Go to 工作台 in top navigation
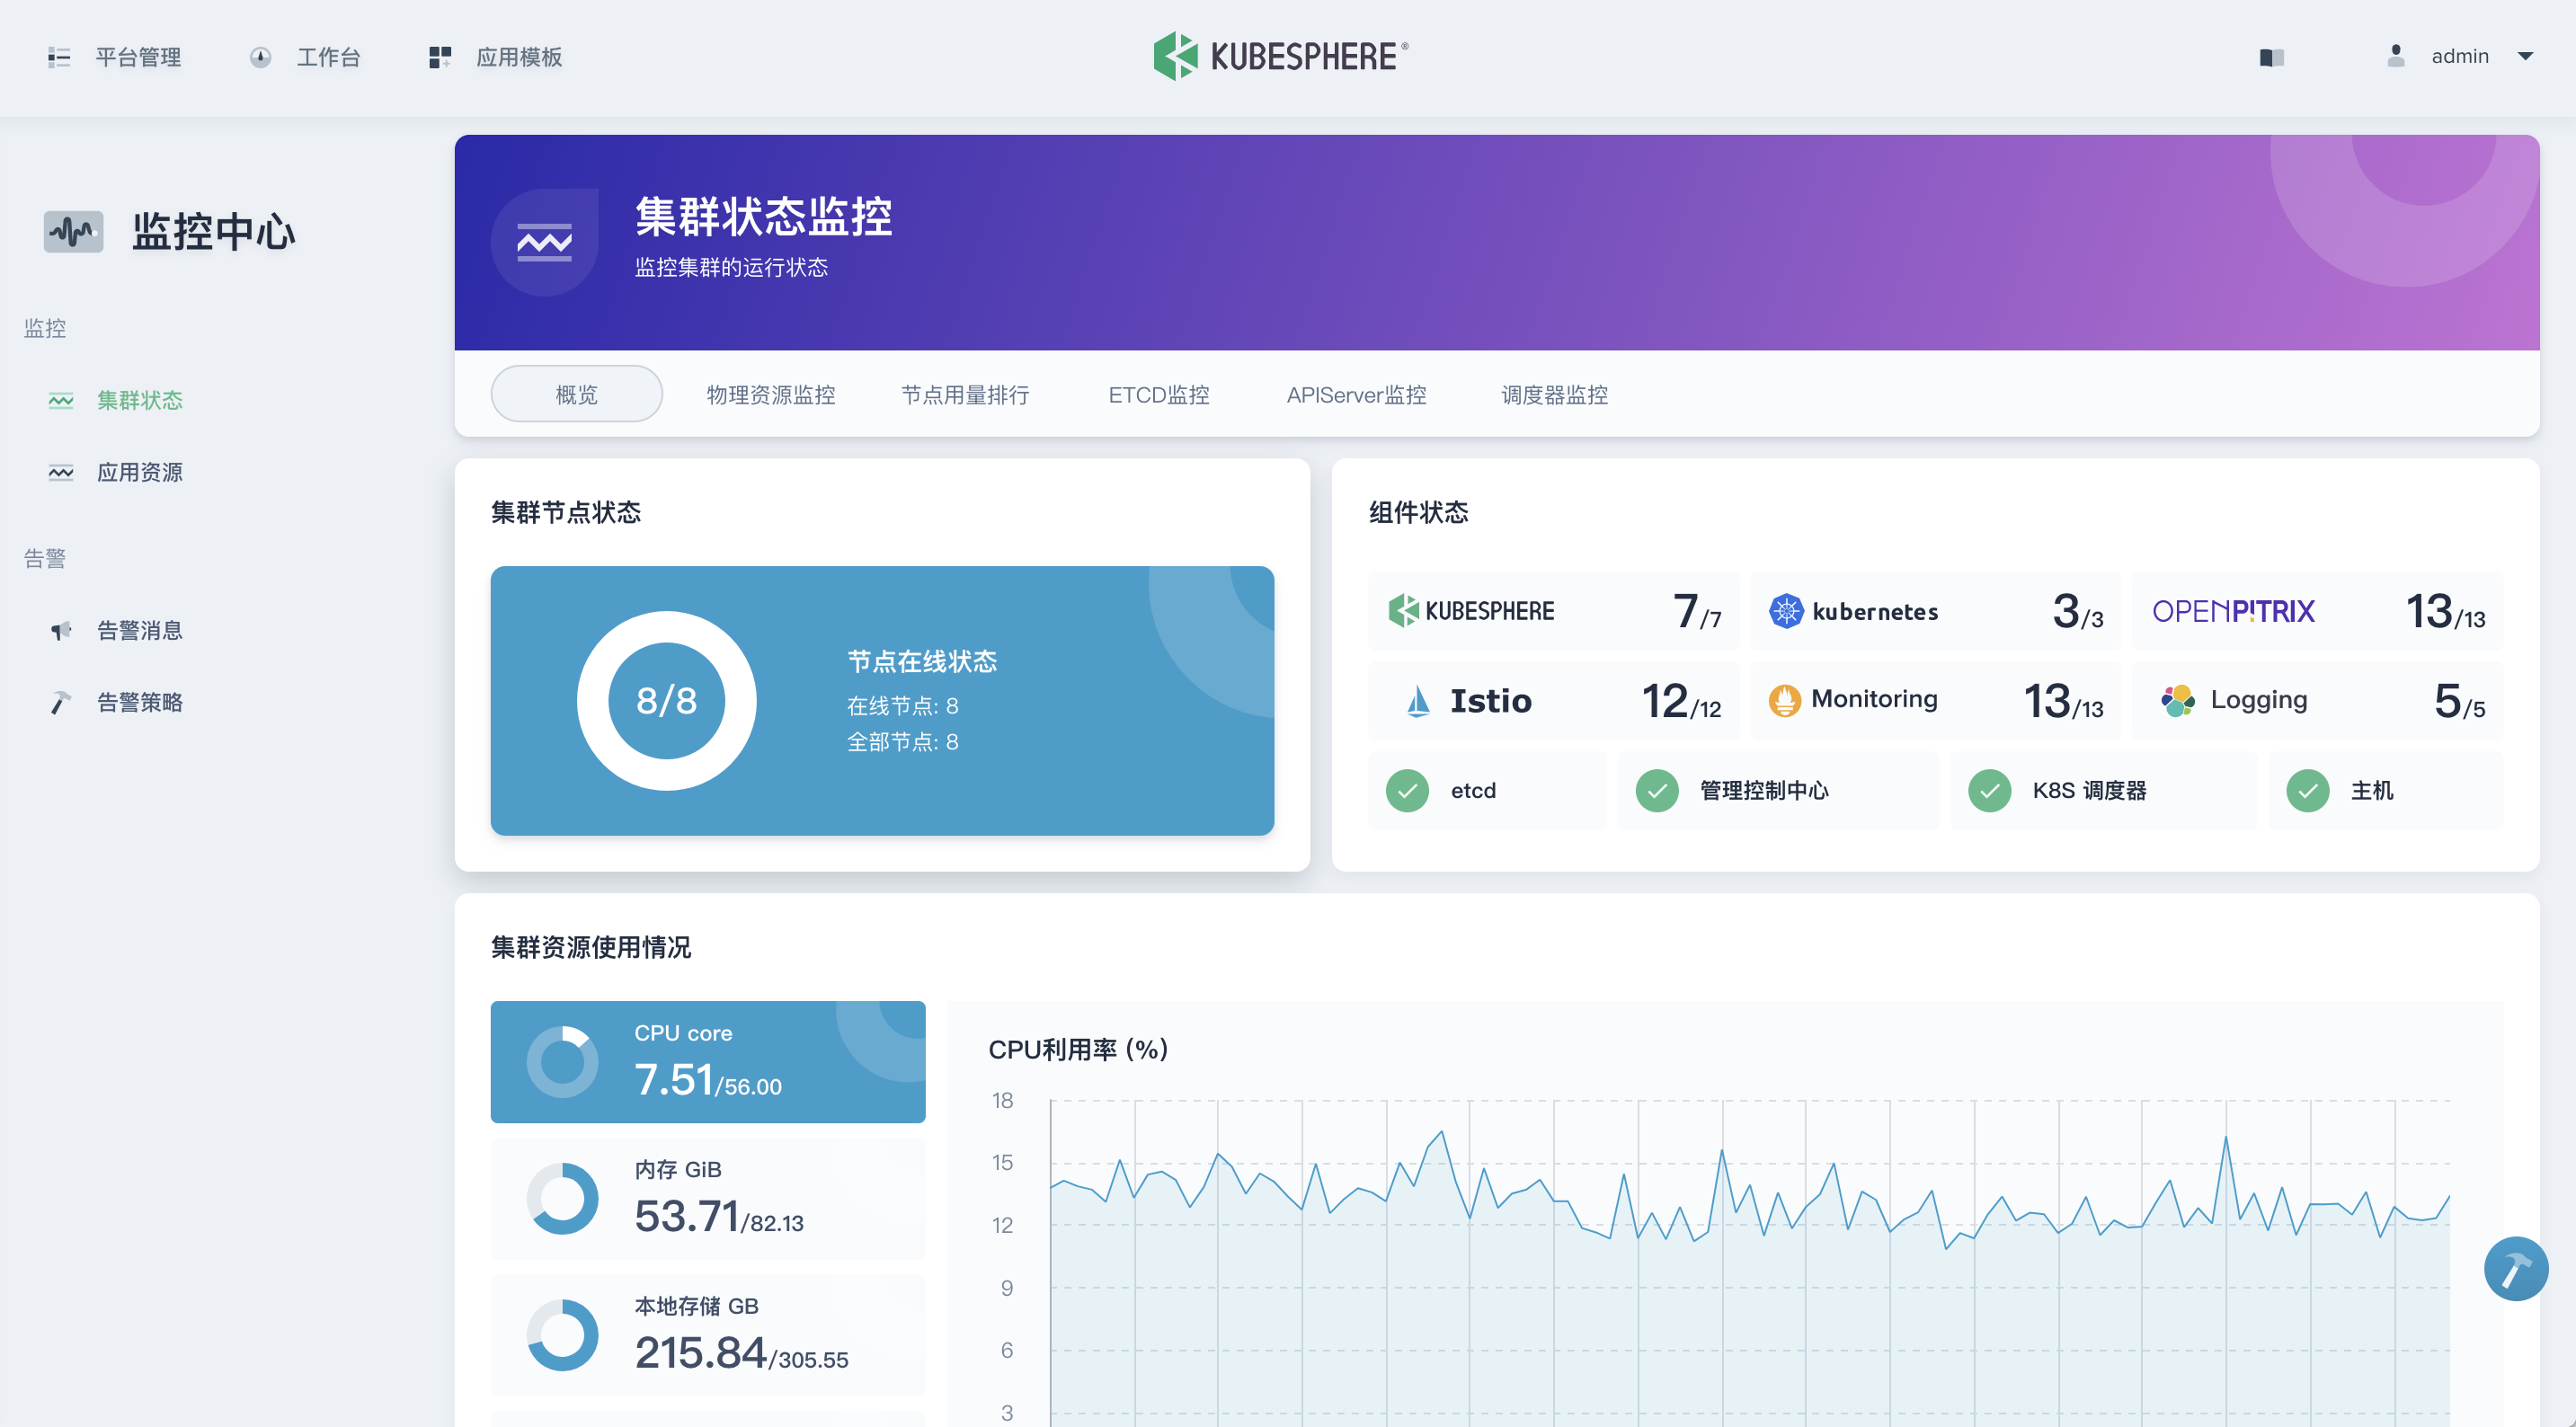Image resolution: width=2576 pixels, height=1427 pixels. point(328,57)
